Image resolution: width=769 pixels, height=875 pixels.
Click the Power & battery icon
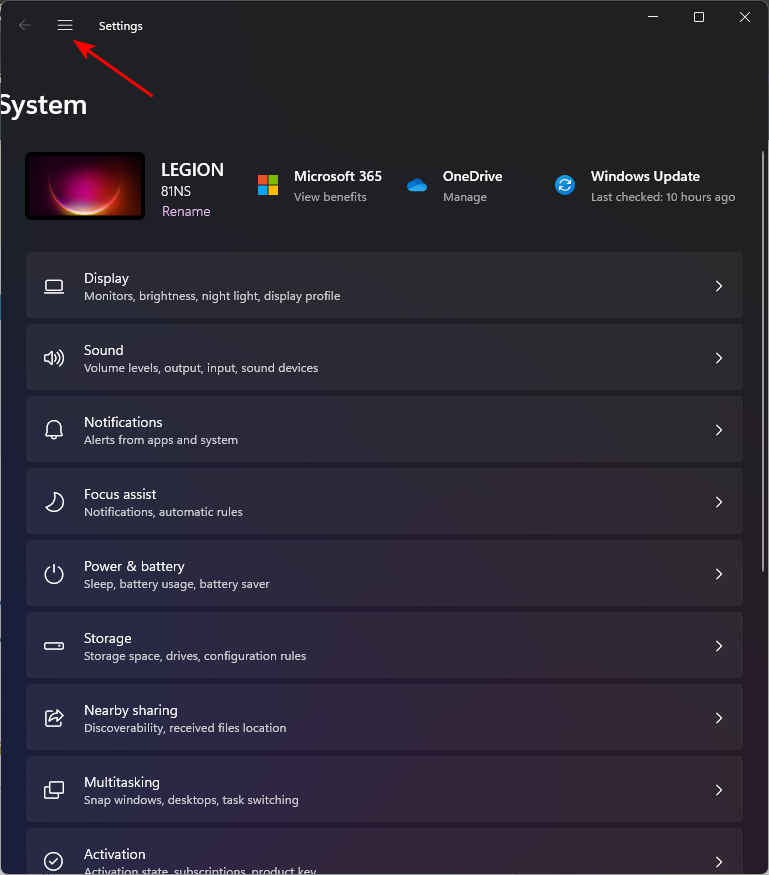click(54, 574)
